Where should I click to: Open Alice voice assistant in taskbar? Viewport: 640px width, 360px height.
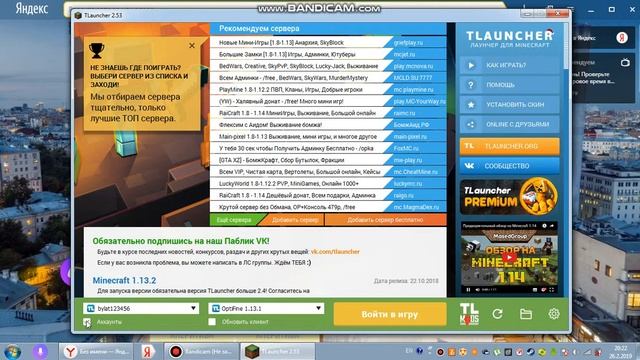coord(40,351)
